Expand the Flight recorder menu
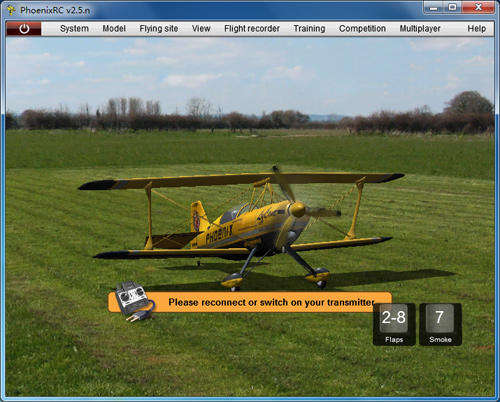Viewport: 500px width, 402px height. (252, 29)
